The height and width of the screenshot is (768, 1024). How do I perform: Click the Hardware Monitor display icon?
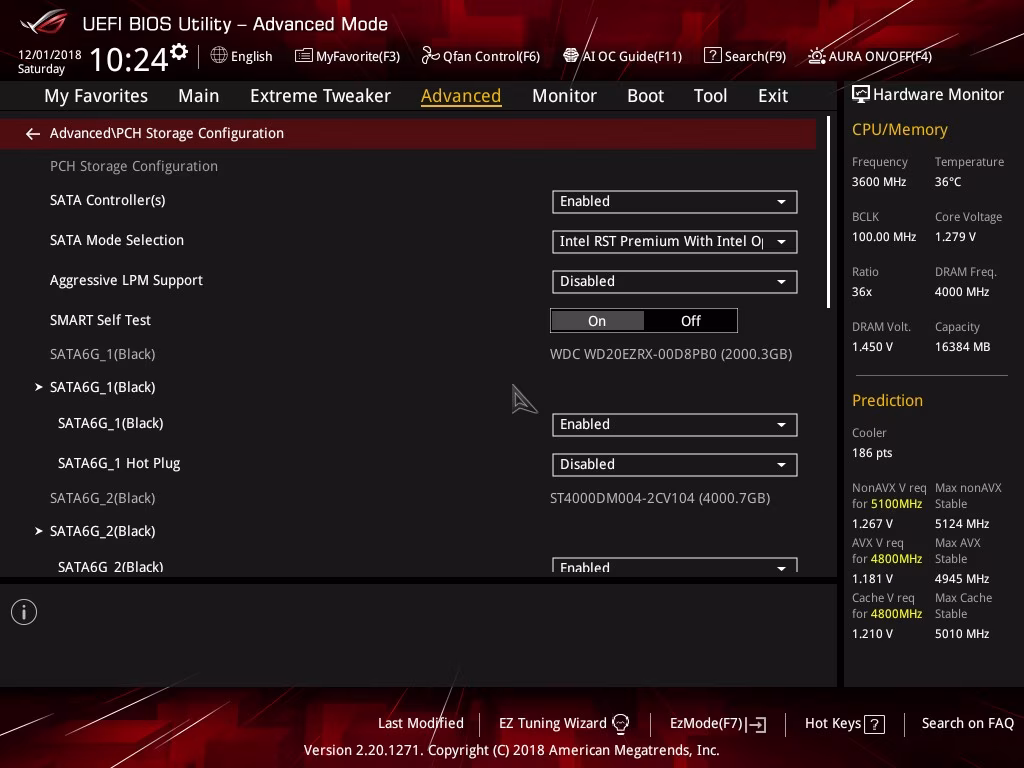tap(861, 95)
